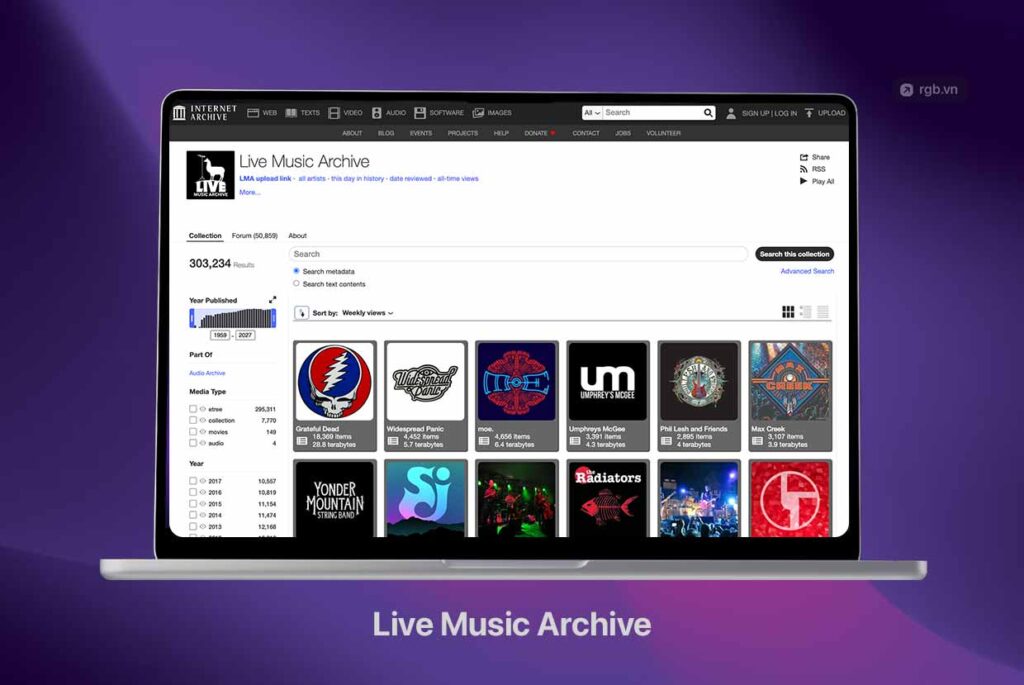Open the BLOG menu item
This screenshot has height=685, width=1024.
click(386, 133)
